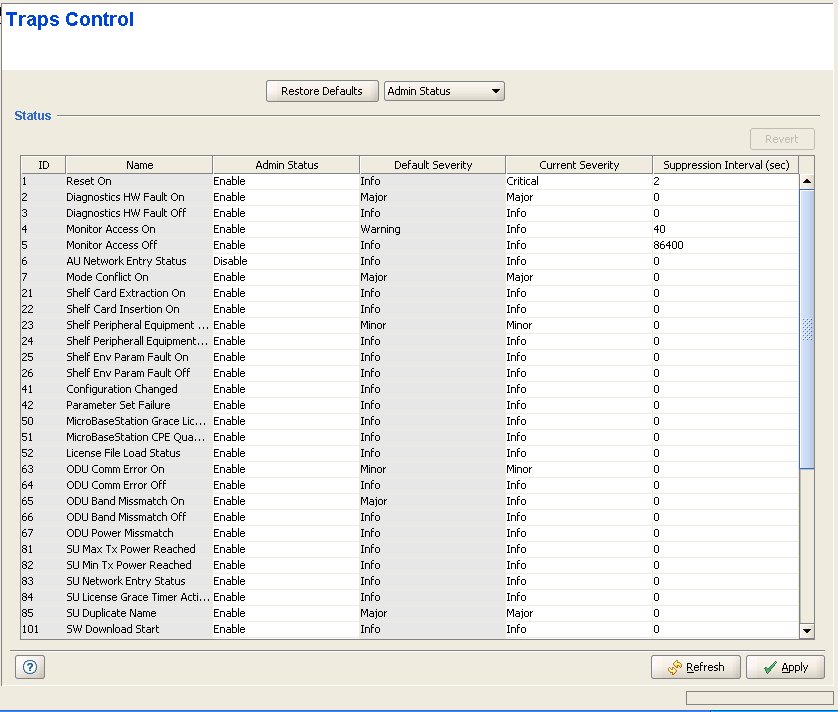
Task: Sort table by ID column header
Action: click(43, 165)
